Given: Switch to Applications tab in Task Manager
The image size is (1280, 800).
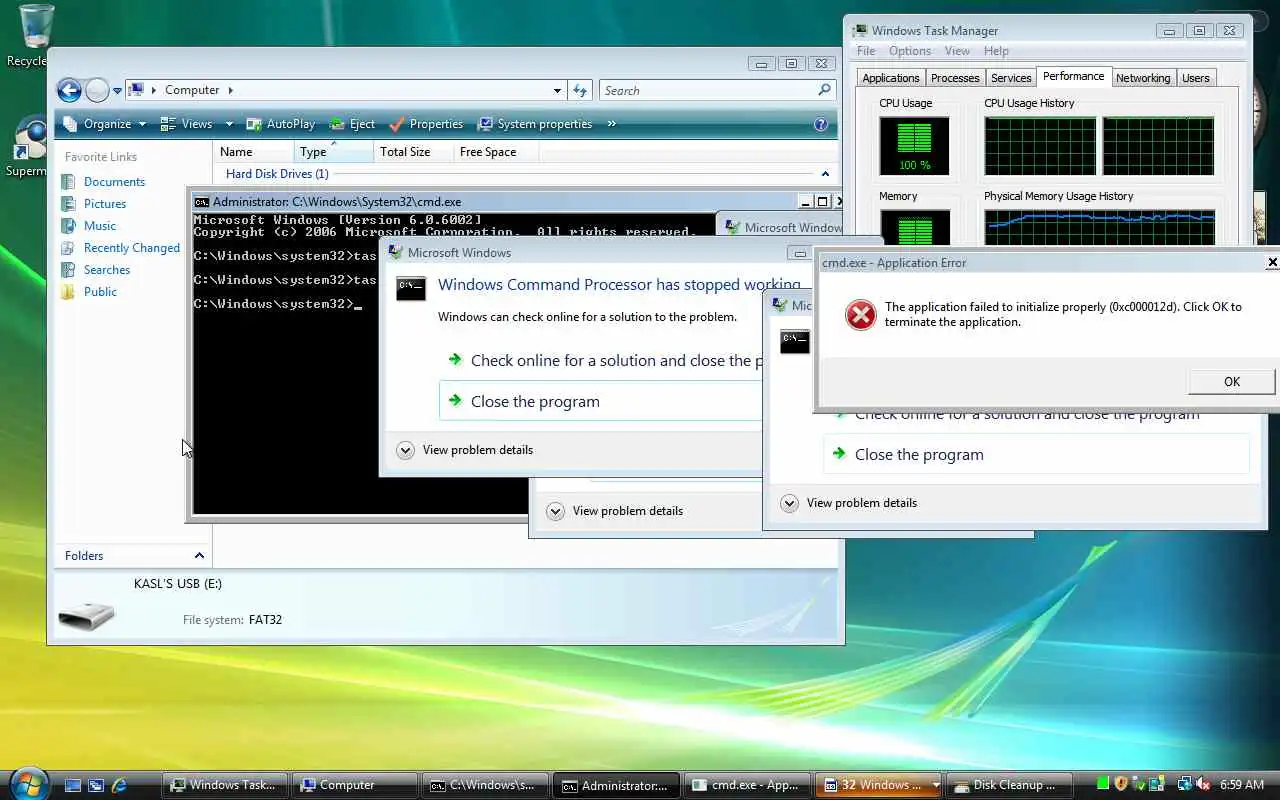Looking at the screenshot, I should pyautogui.click(x=890, y=78).
